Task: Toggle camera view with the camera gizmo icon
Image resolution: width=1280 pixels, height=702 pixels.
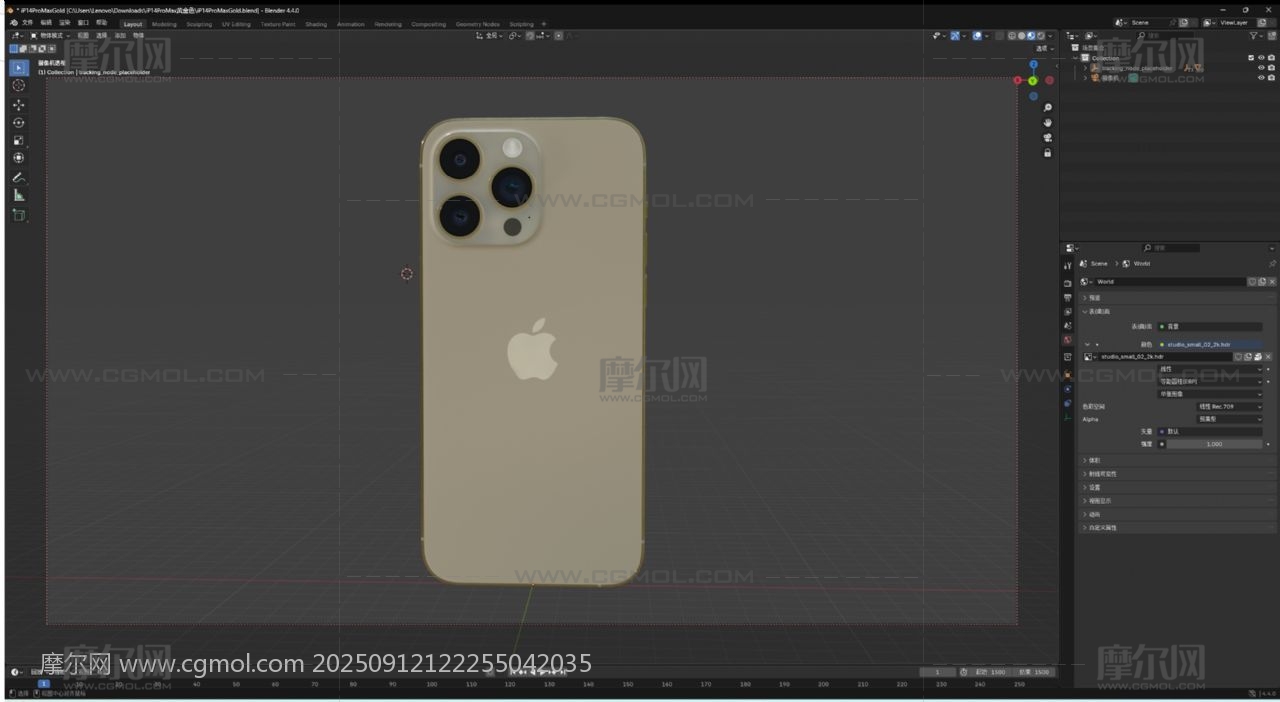Action: click(1047, 138)
